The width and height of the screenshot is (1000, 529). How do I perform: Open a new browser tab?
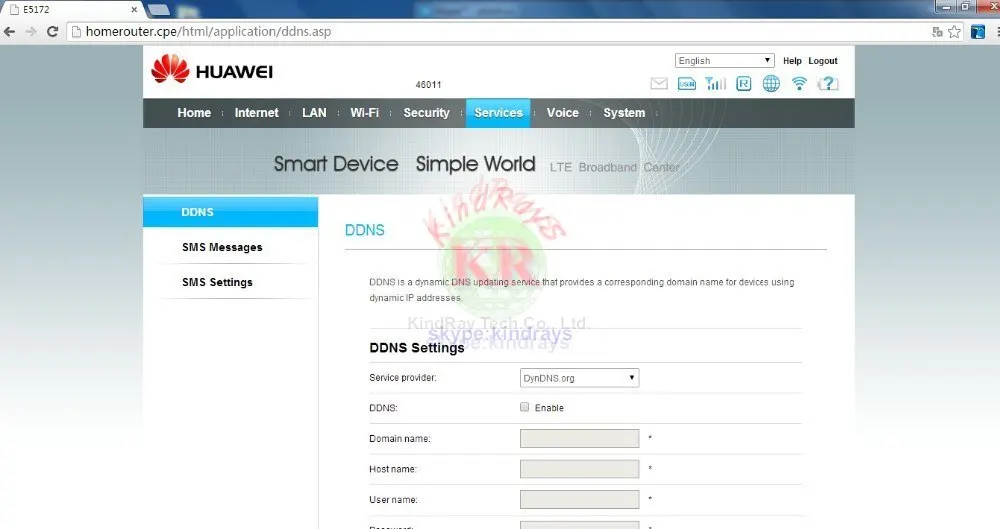(158, 10)
